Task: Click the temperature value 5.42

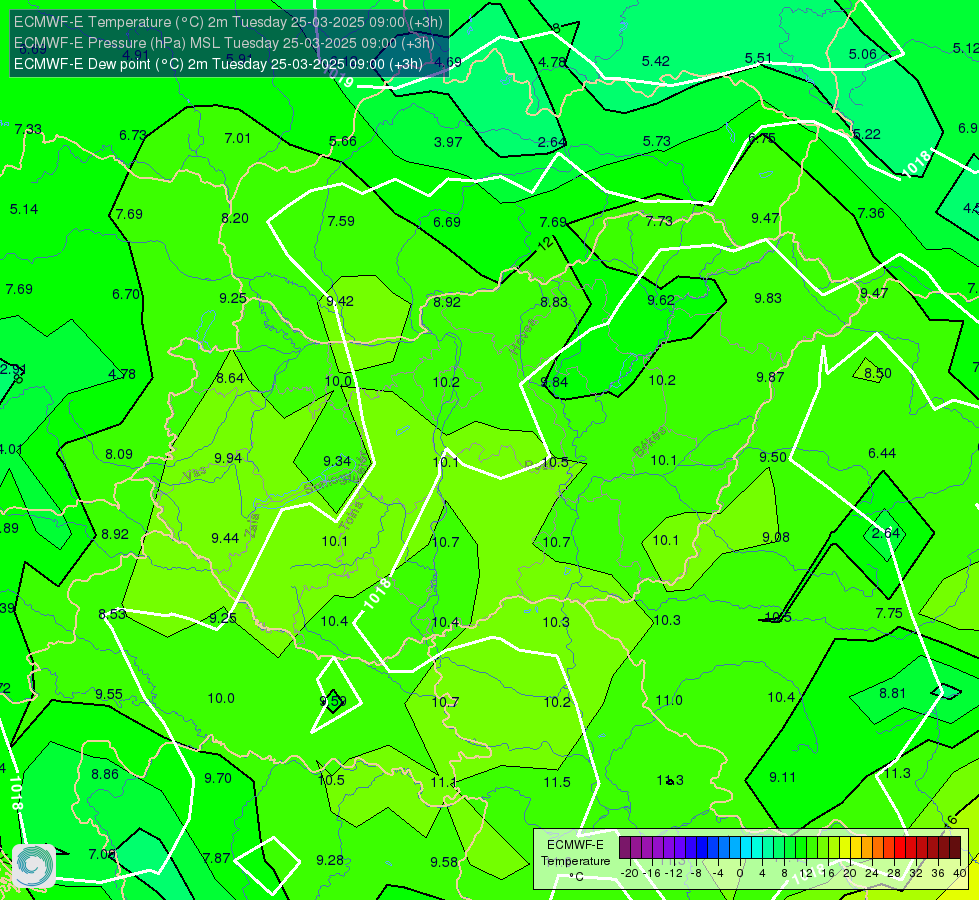Action: [656, 61]
